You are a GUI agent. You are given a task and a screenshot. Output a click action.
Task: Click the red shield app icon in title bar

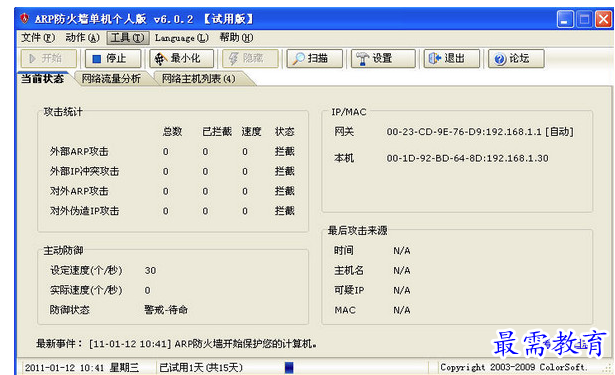tap(24, 18)
